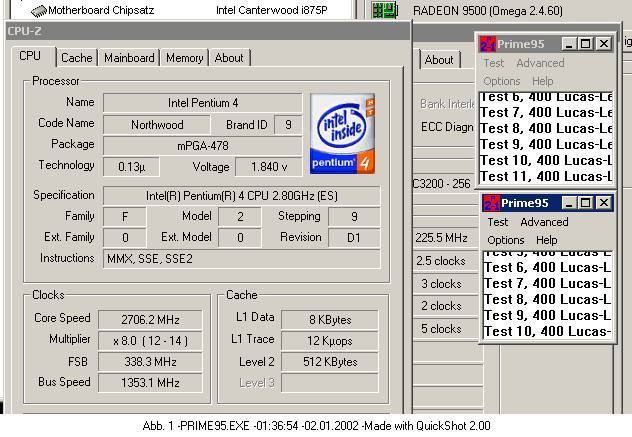632x437 pixels.
Task: Open the Test menu in the lower Prime95
Action: pos(498,222)
